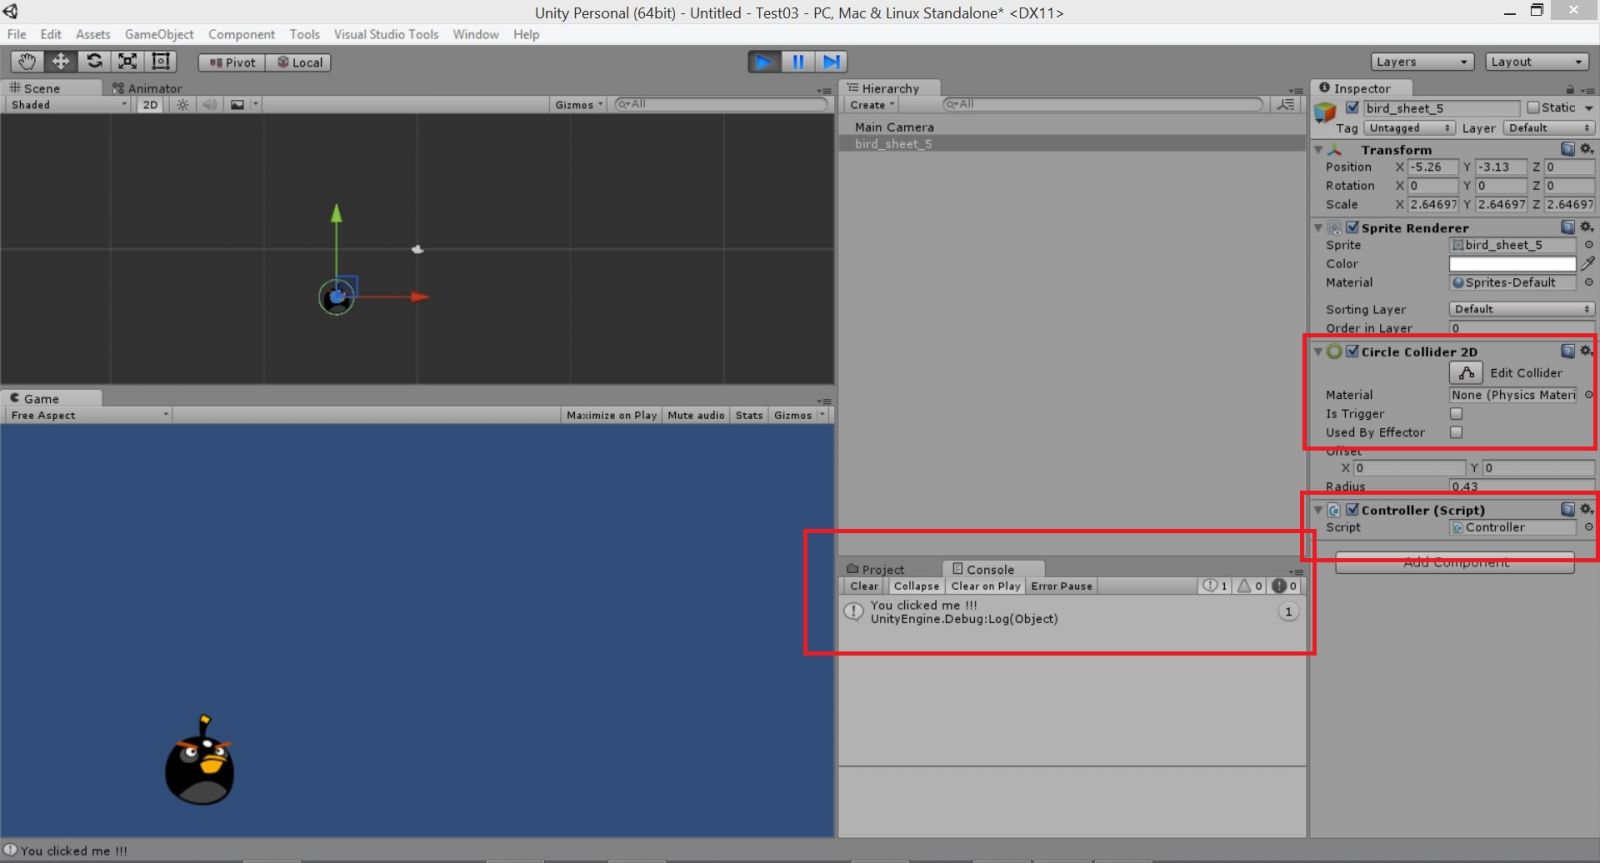Toggle warning messages filter in Console

tap(1250, 586)
